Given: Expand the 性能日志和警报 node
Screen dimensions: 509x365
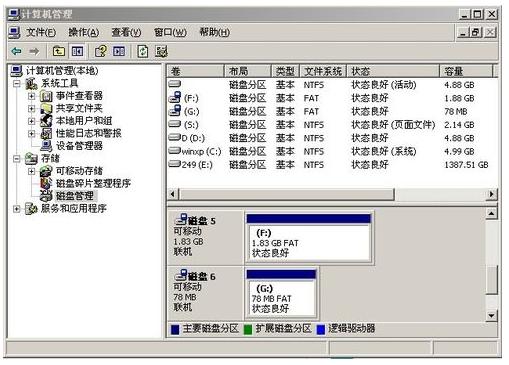Looking at the screenshot, I should (x=31, y=134).
